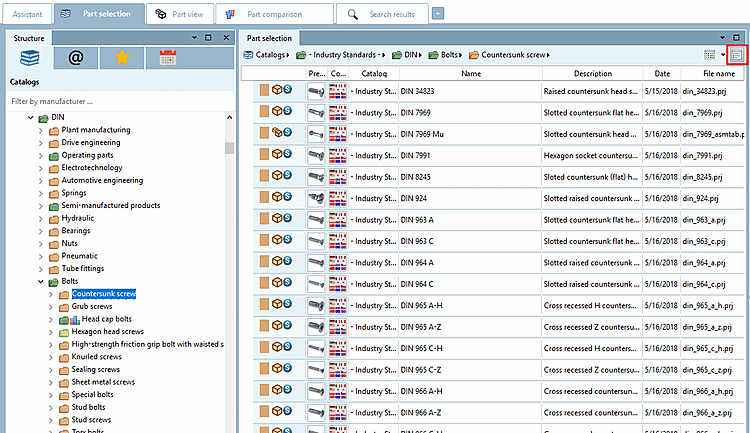Click the table view mode icon
750x433 pixels.
[x=709, y=55]
